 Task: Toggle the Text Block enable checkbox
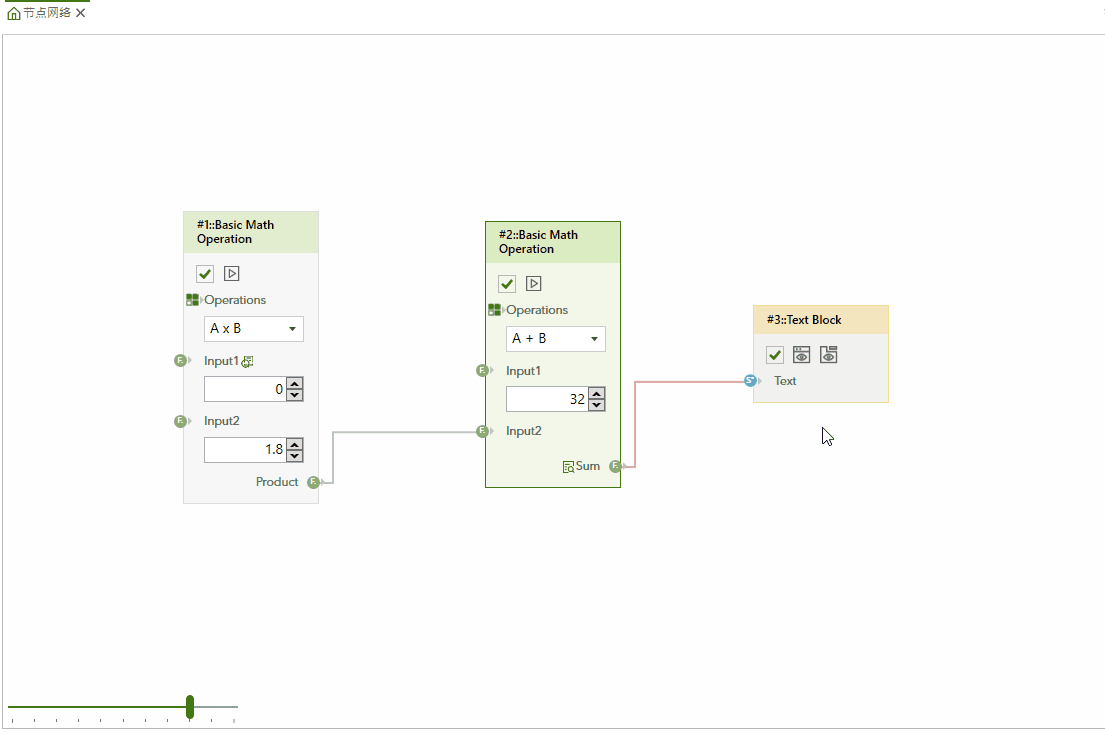coord(775,355)
